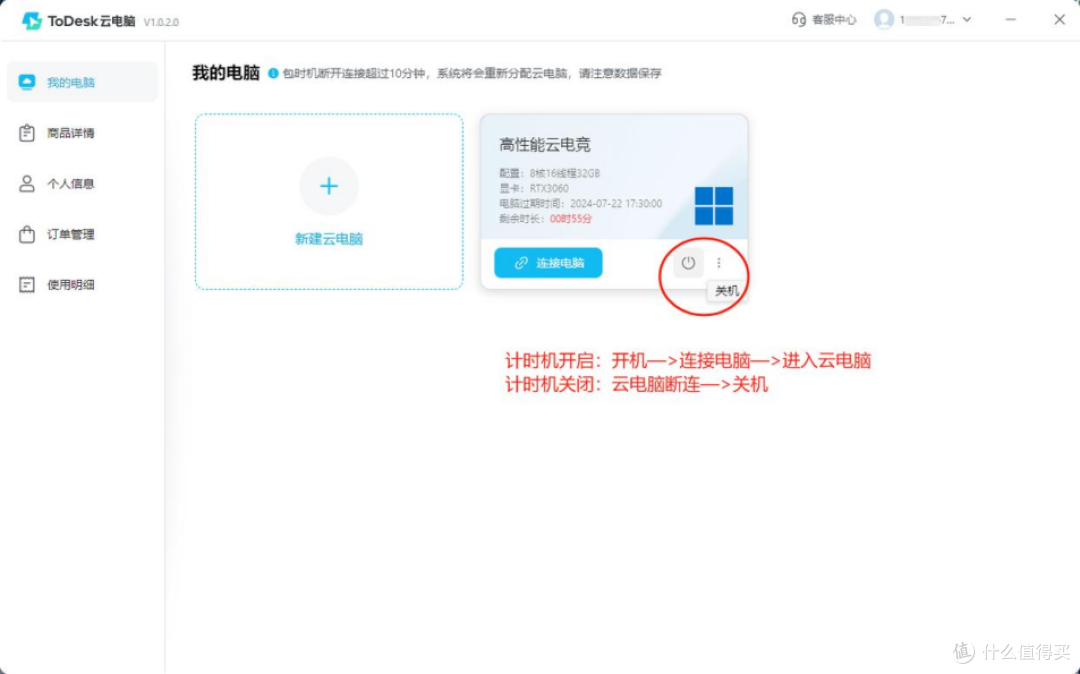Click the 我的电脑 page heading
The image size is (1080, 674).
(226, 73)
